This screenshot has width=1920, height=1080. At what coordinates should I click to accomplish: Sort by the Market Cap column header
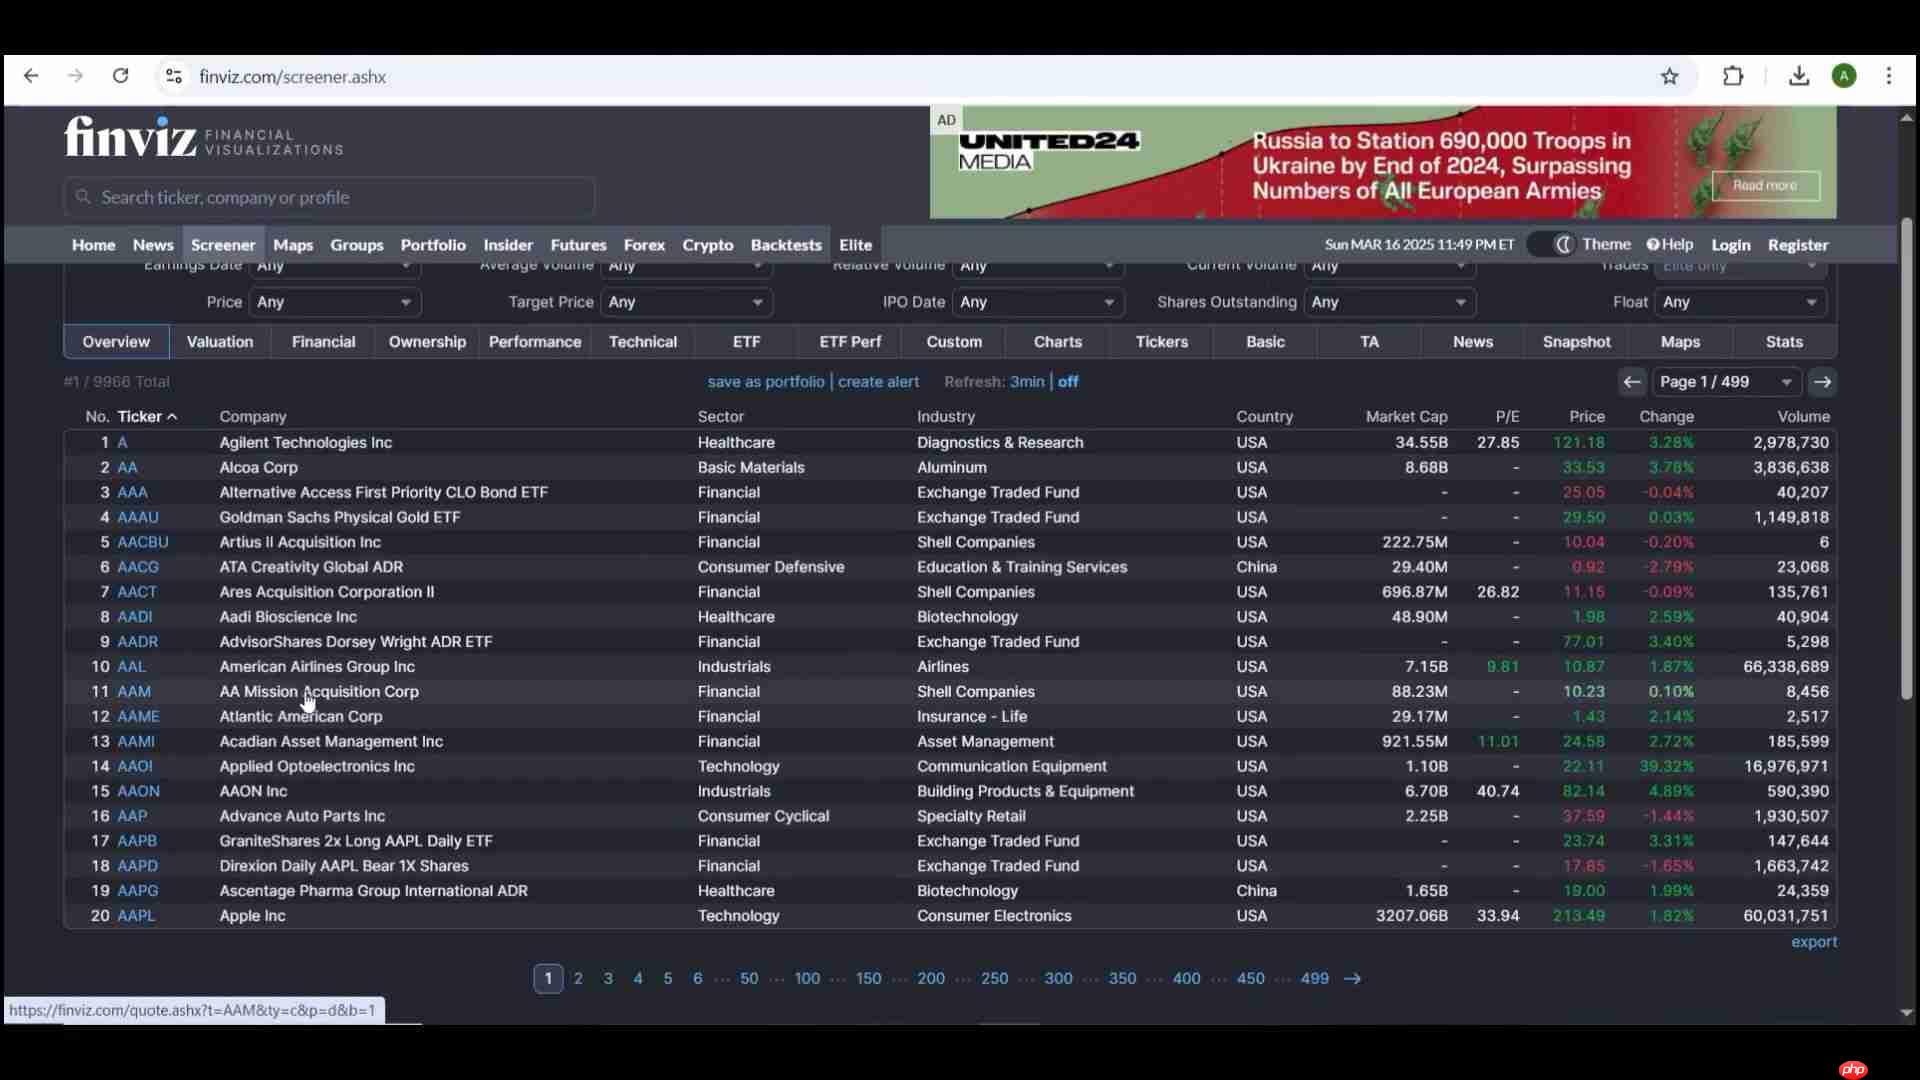(x=1406, y=417)
